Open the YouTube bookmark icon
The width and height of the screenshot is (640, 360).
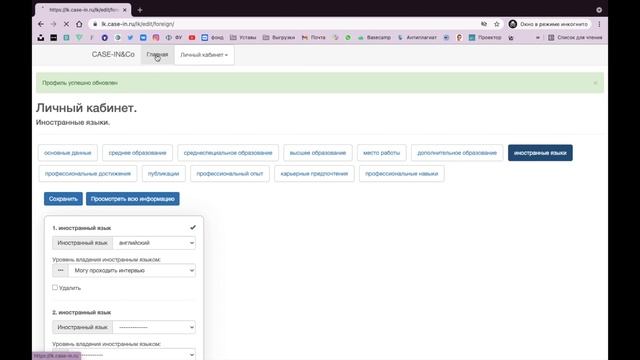192,38
